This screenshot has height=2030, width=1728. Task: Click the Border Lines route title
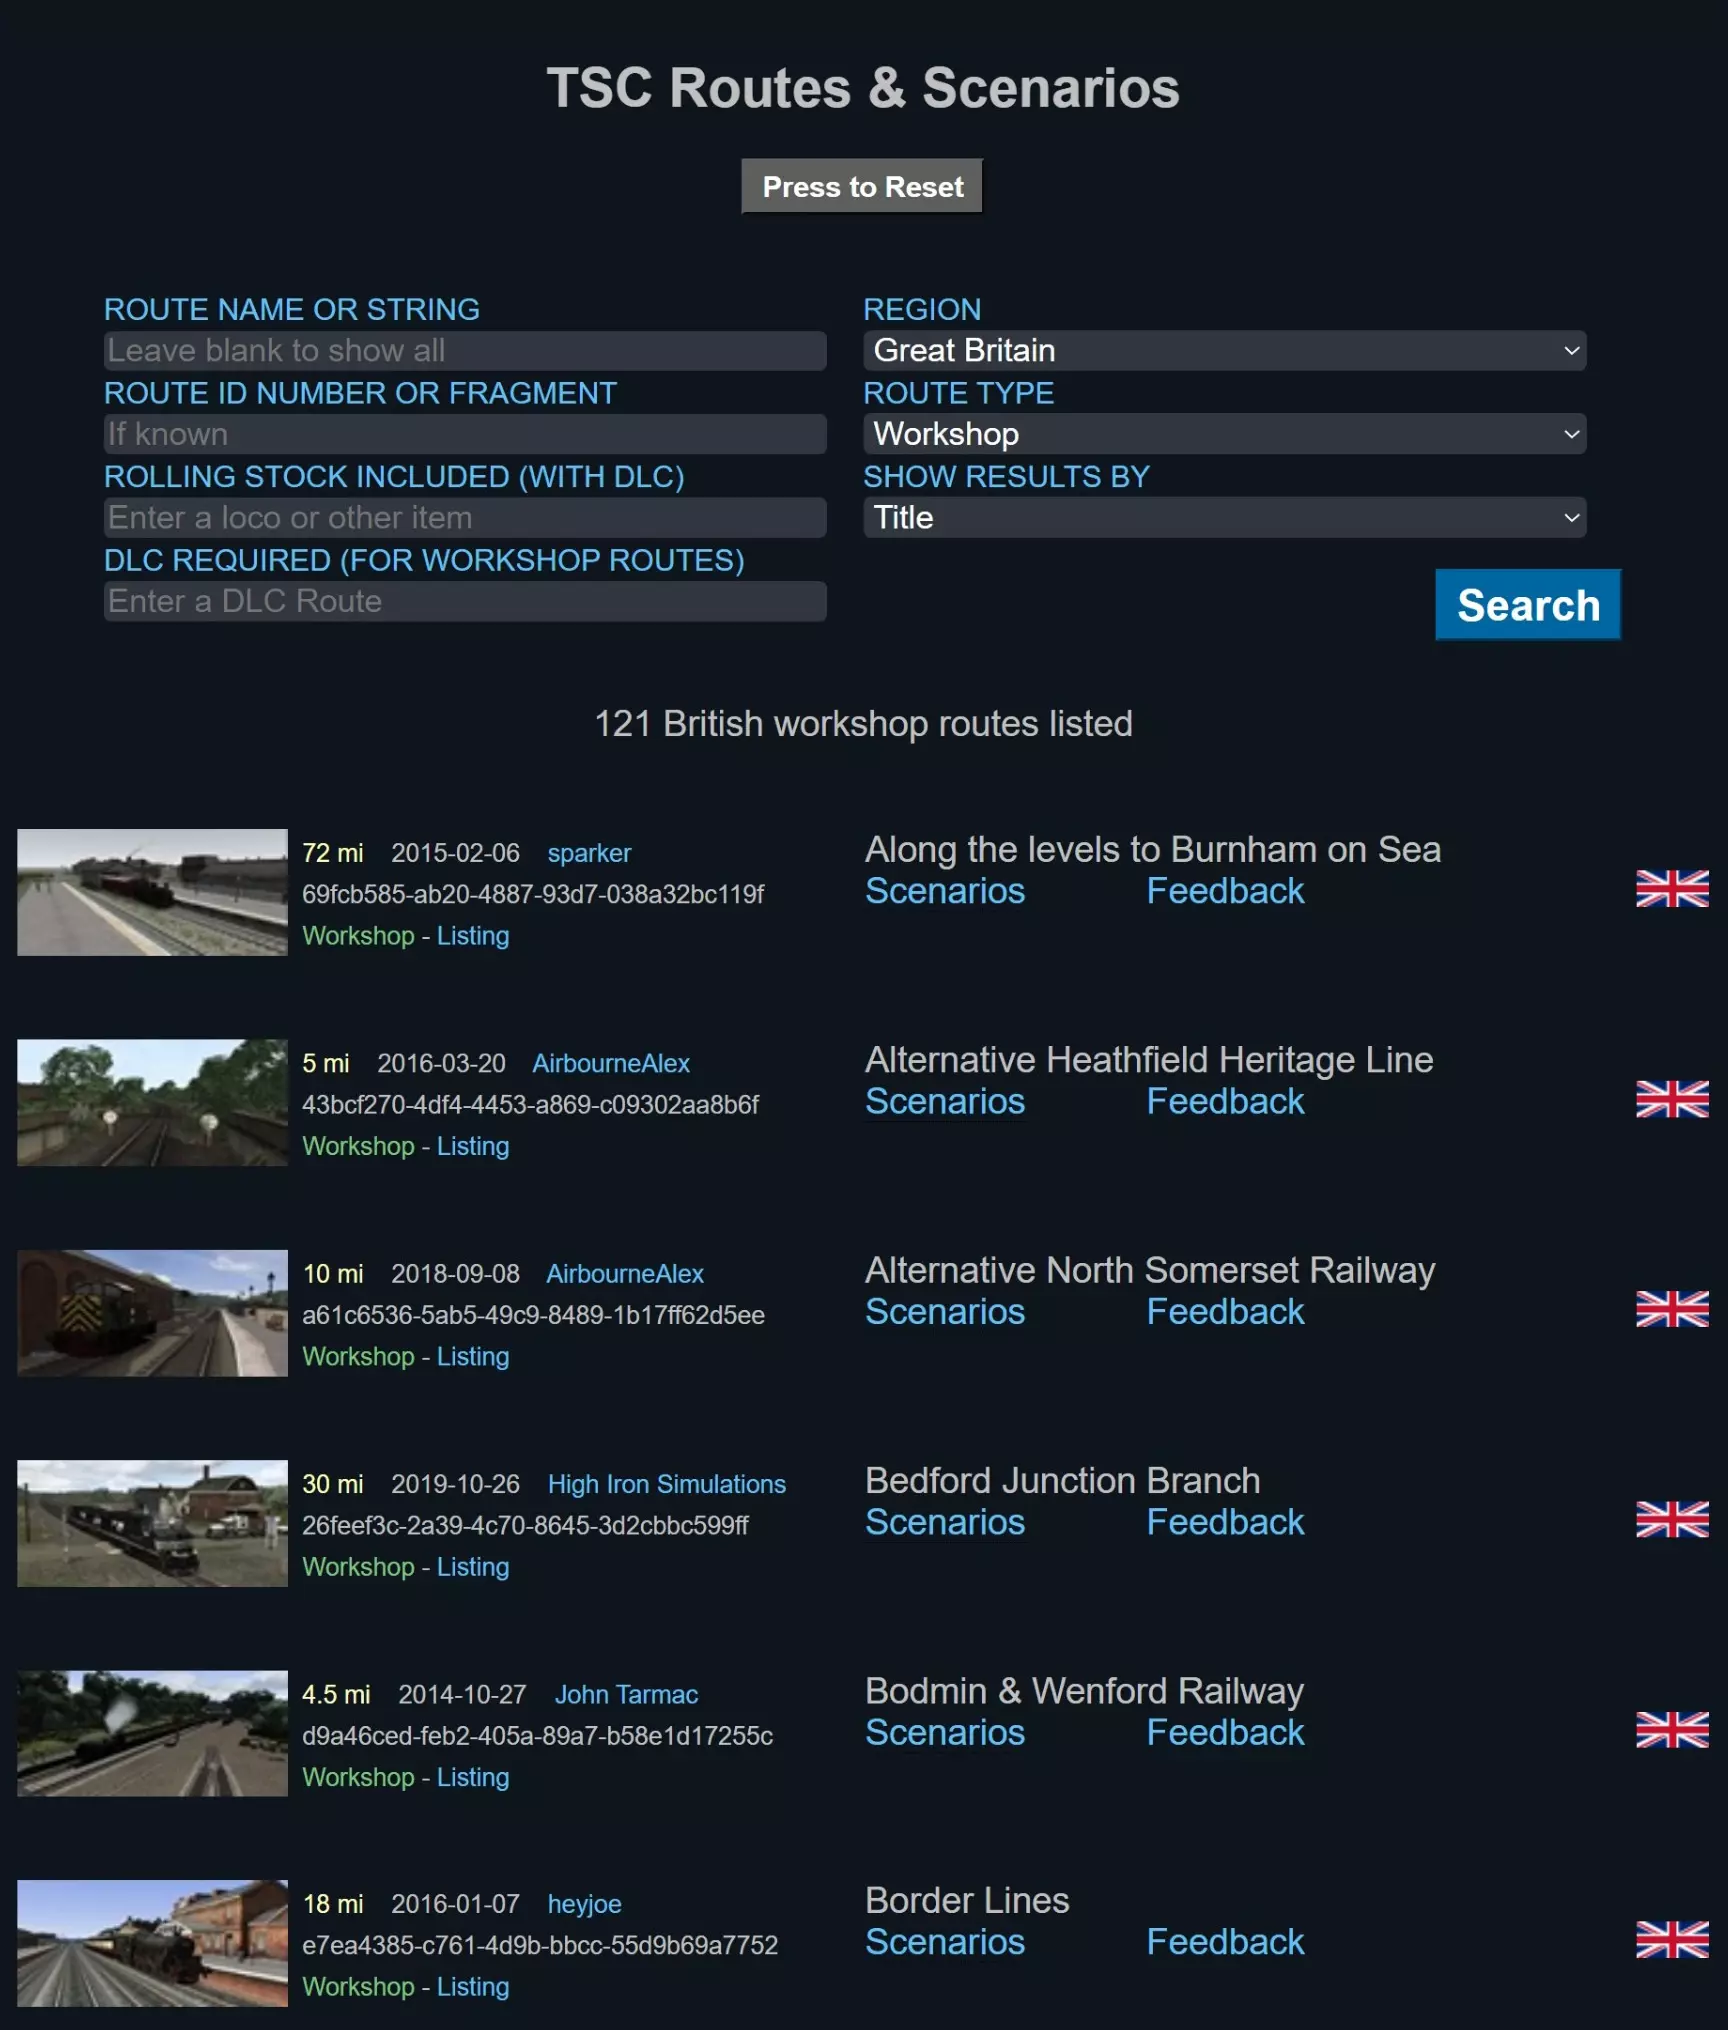point(967,1900)
